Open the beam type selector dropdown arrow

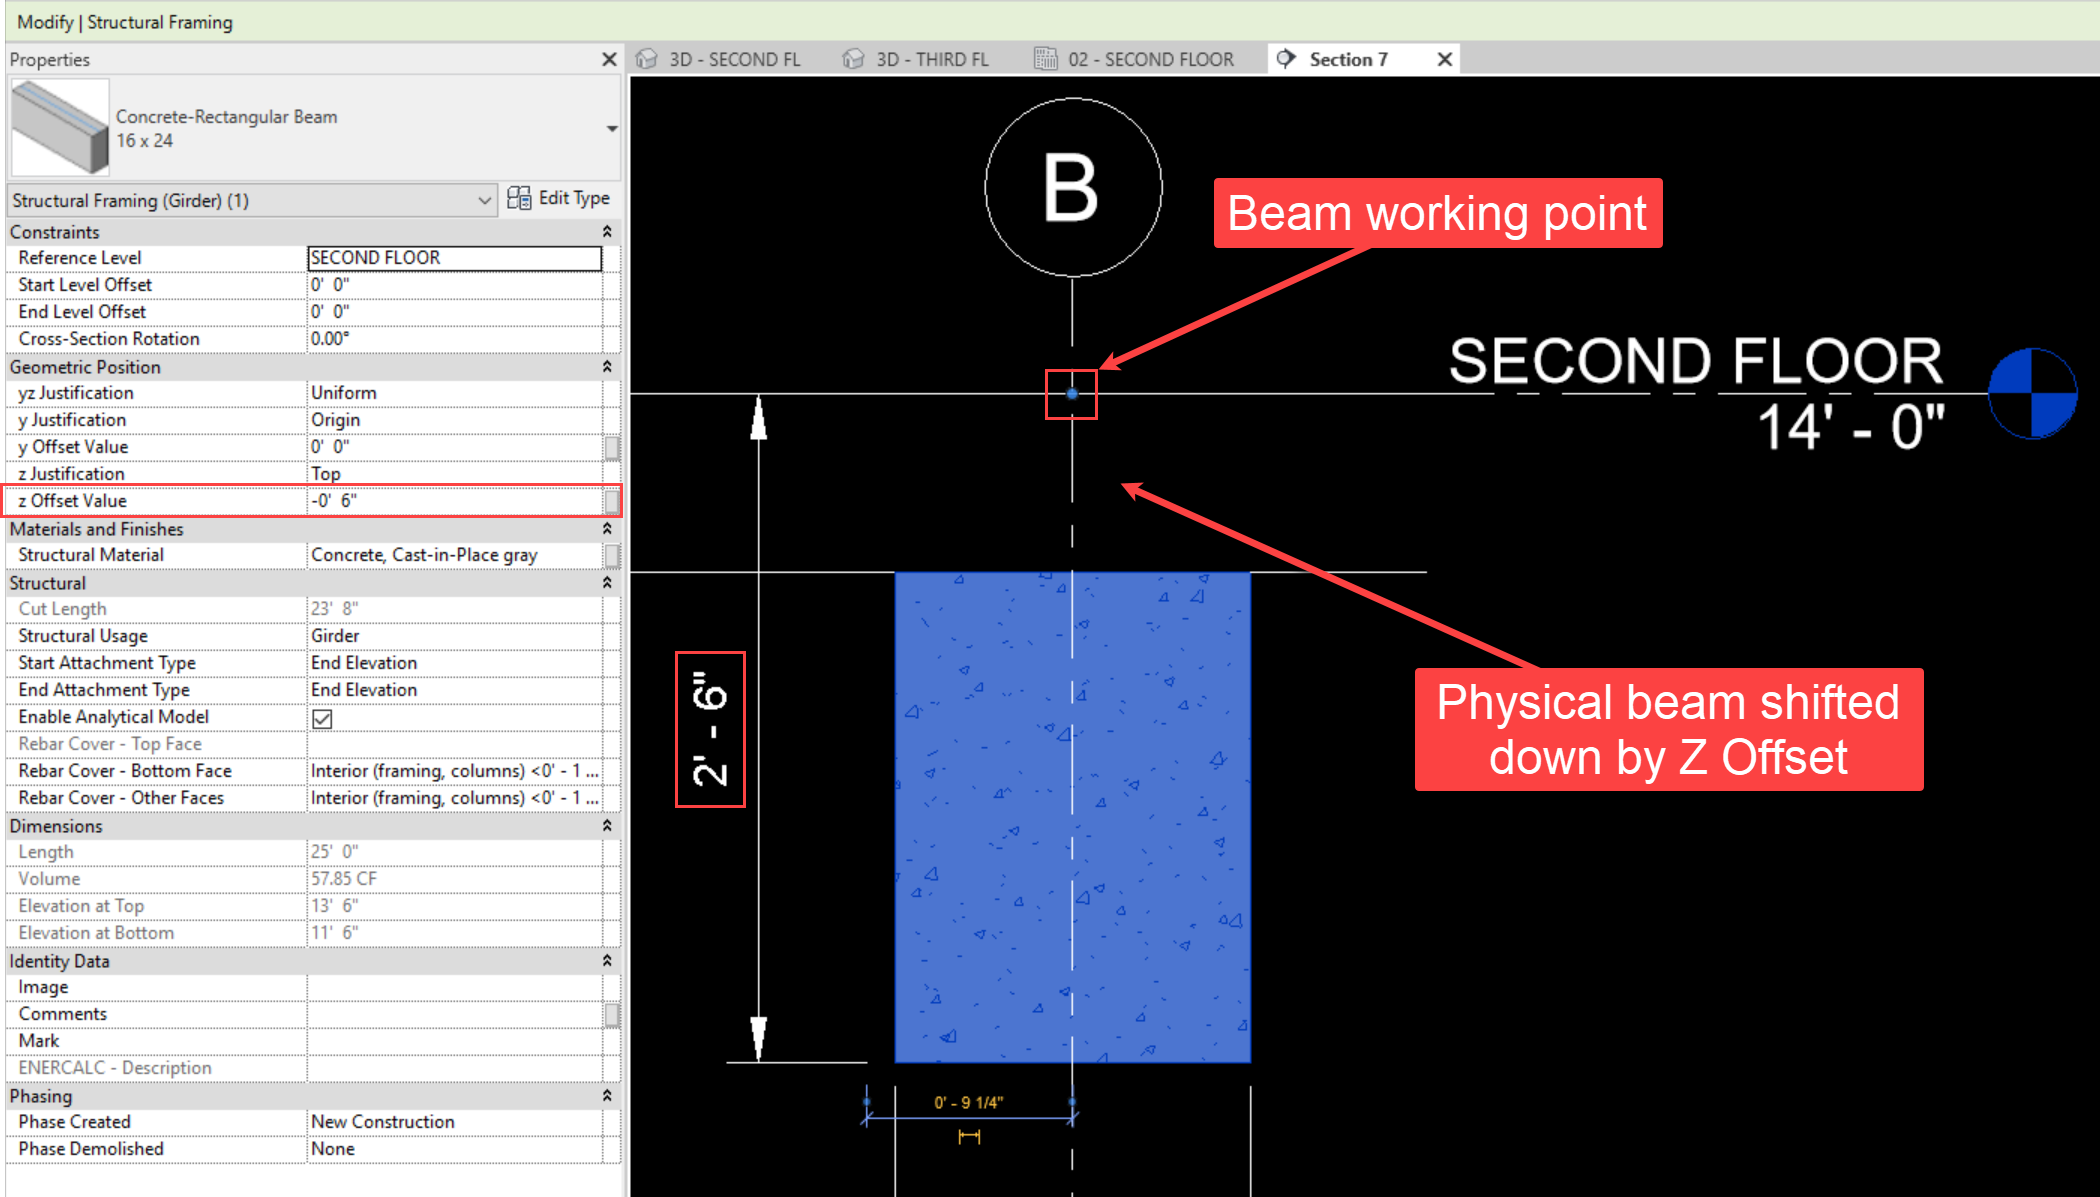(x=611, y=129)
